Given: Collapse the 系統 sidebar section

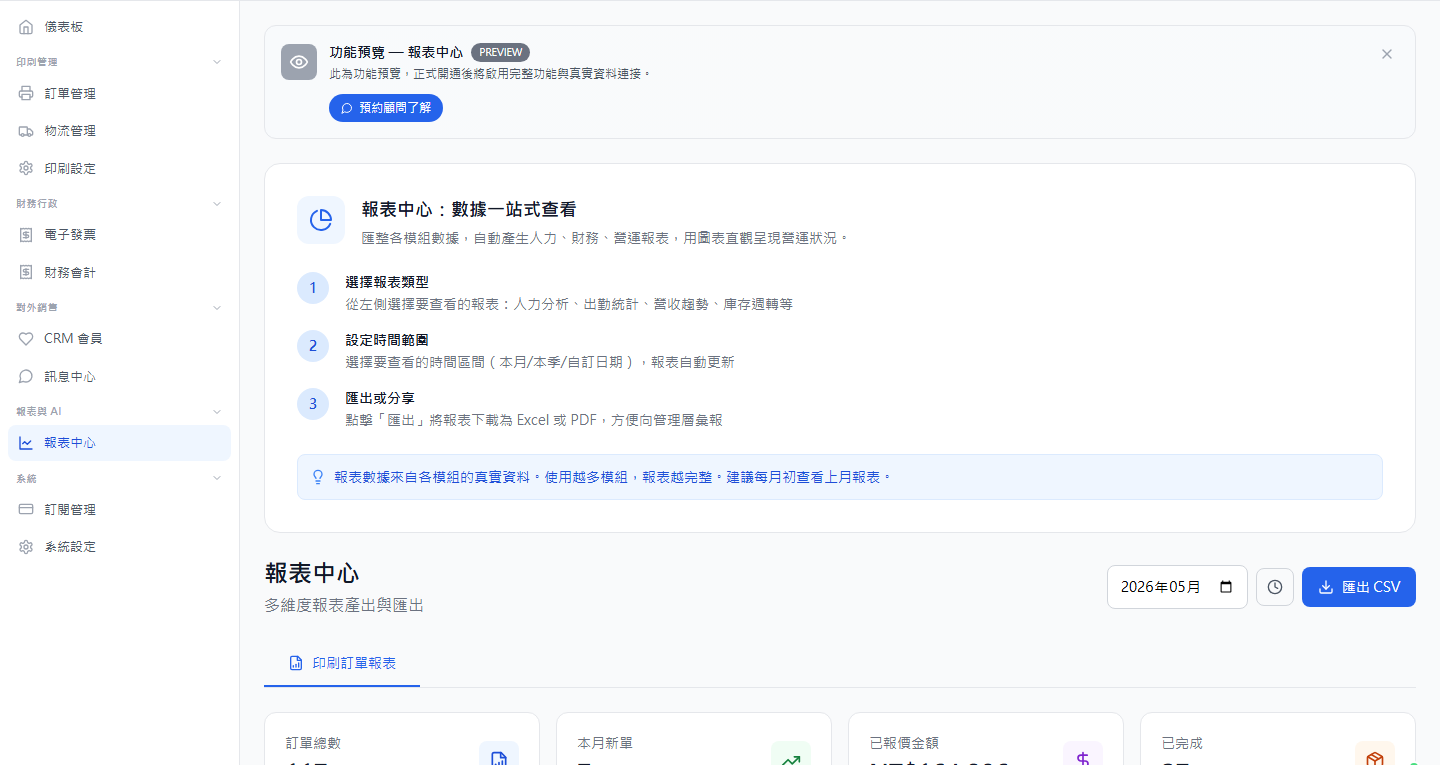Looking at the screenshot, I should coord(218,478).
